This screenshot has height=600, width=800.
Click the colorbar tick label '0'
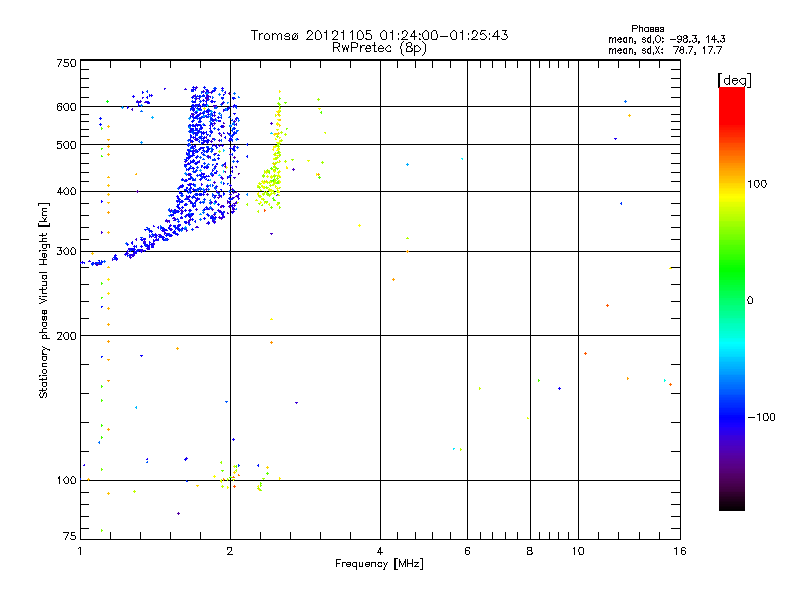coord(749,300)
